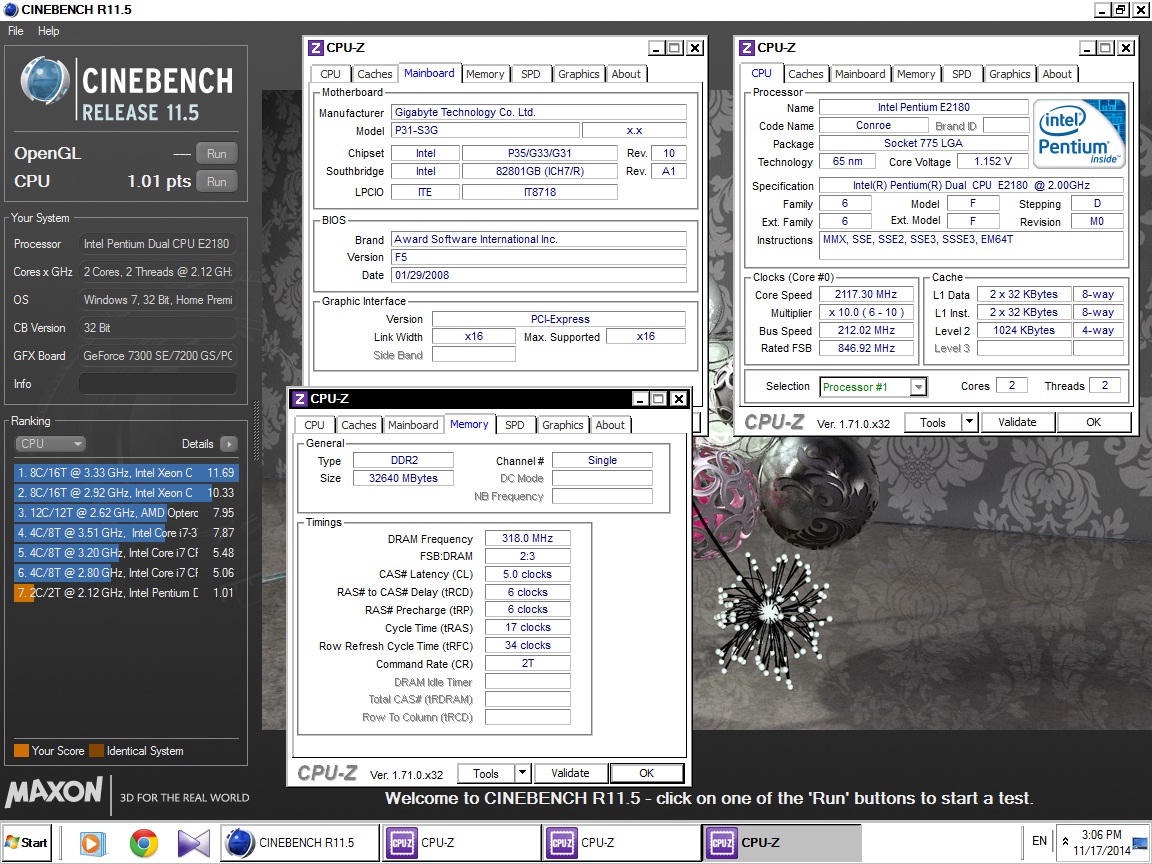The height and width of the screenshot is (864, 1152).
Task: Open Memory tab in Mainboard CPU-Z window
Action: click(x=485, y=74)
